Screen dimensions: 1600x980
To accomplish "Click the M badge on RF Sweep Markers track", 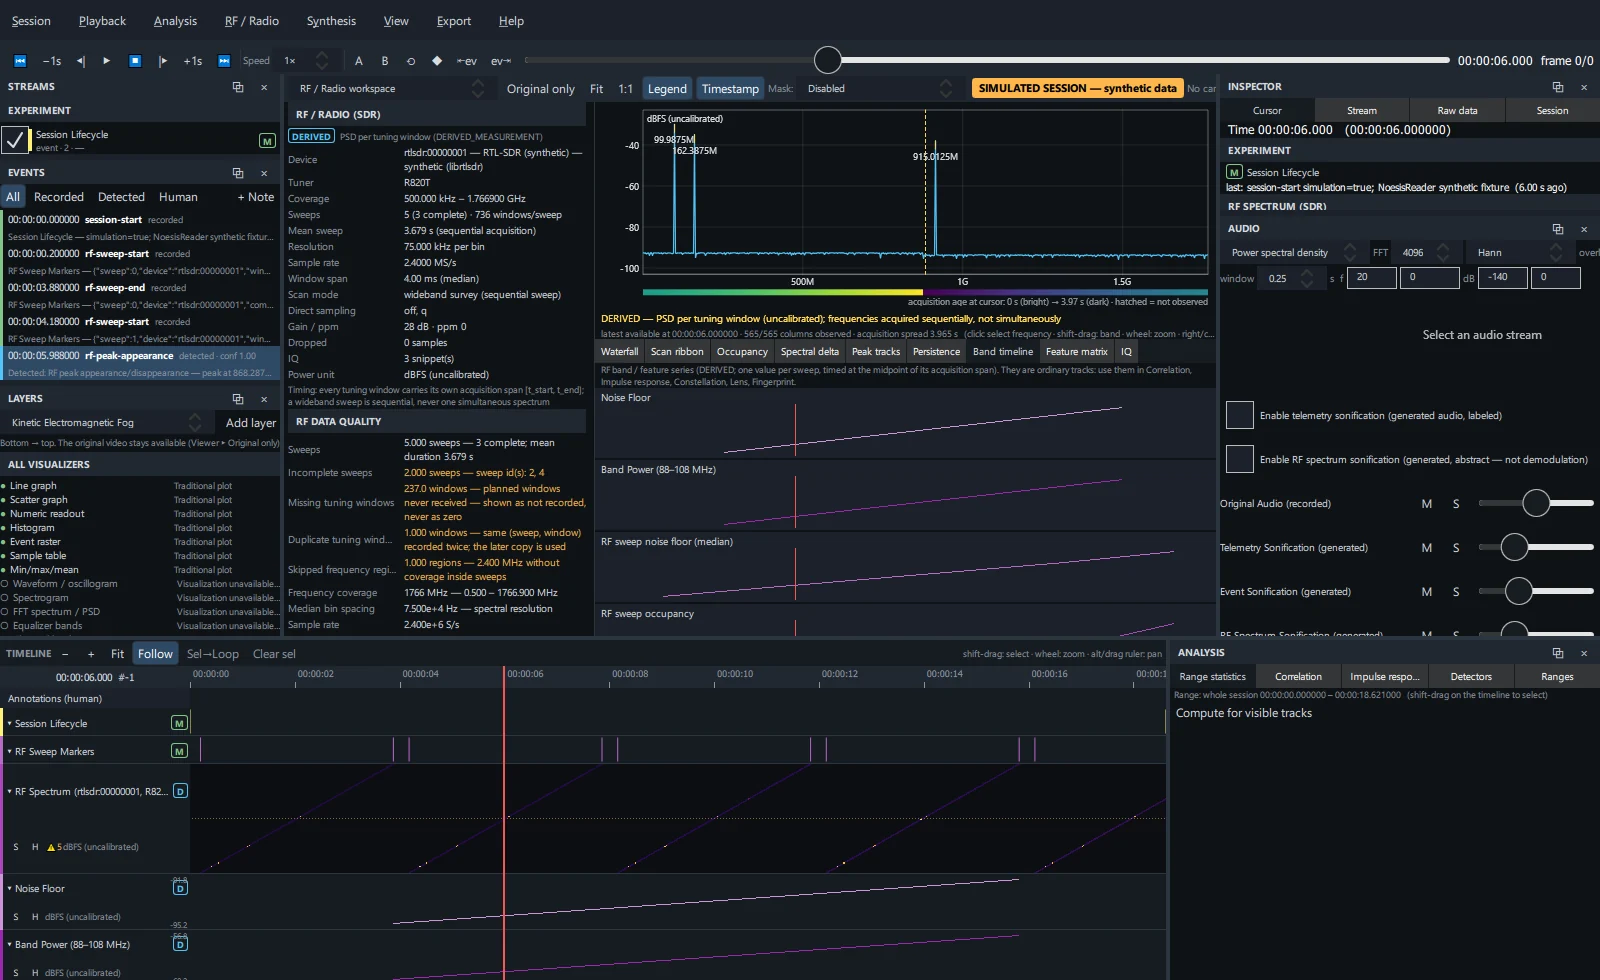I will pyautogui.click(x=179, y=751).
